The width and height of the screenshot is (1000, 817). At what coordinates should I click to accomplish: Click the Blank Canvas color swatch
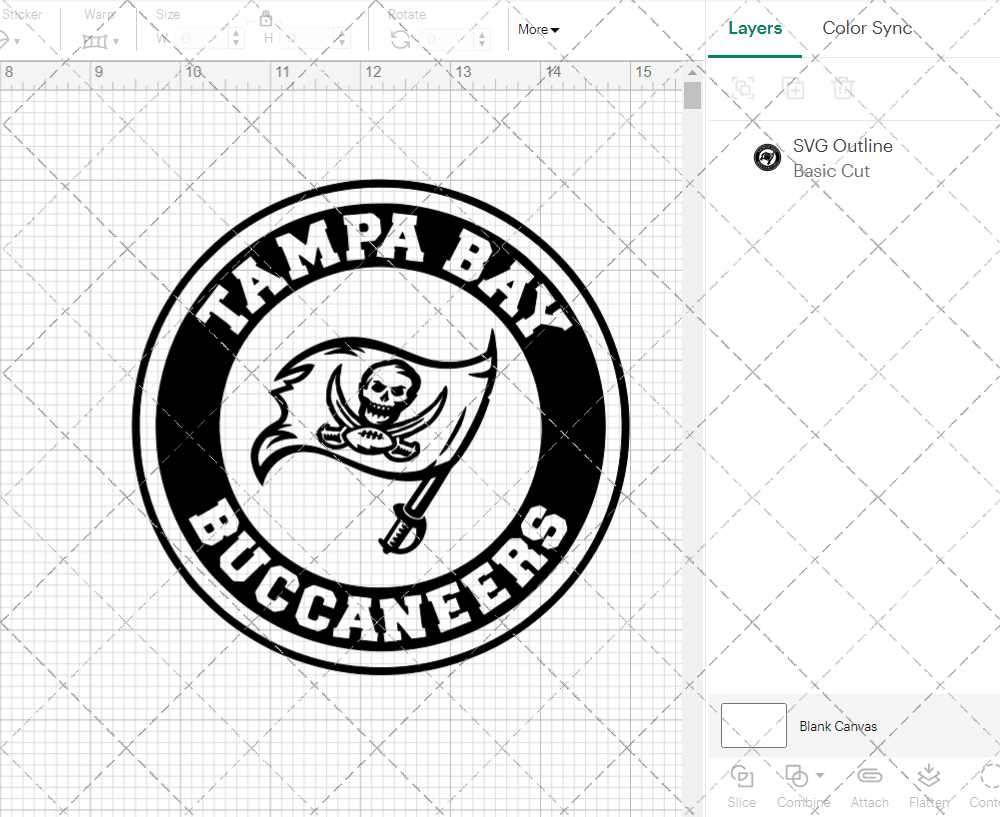pos(753,725)
